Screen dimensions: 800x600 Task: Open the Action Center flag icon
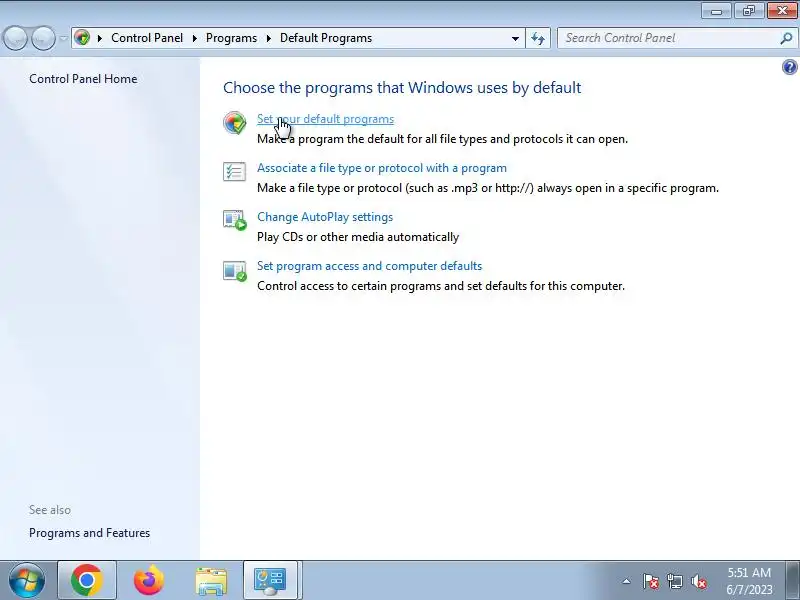651,581
